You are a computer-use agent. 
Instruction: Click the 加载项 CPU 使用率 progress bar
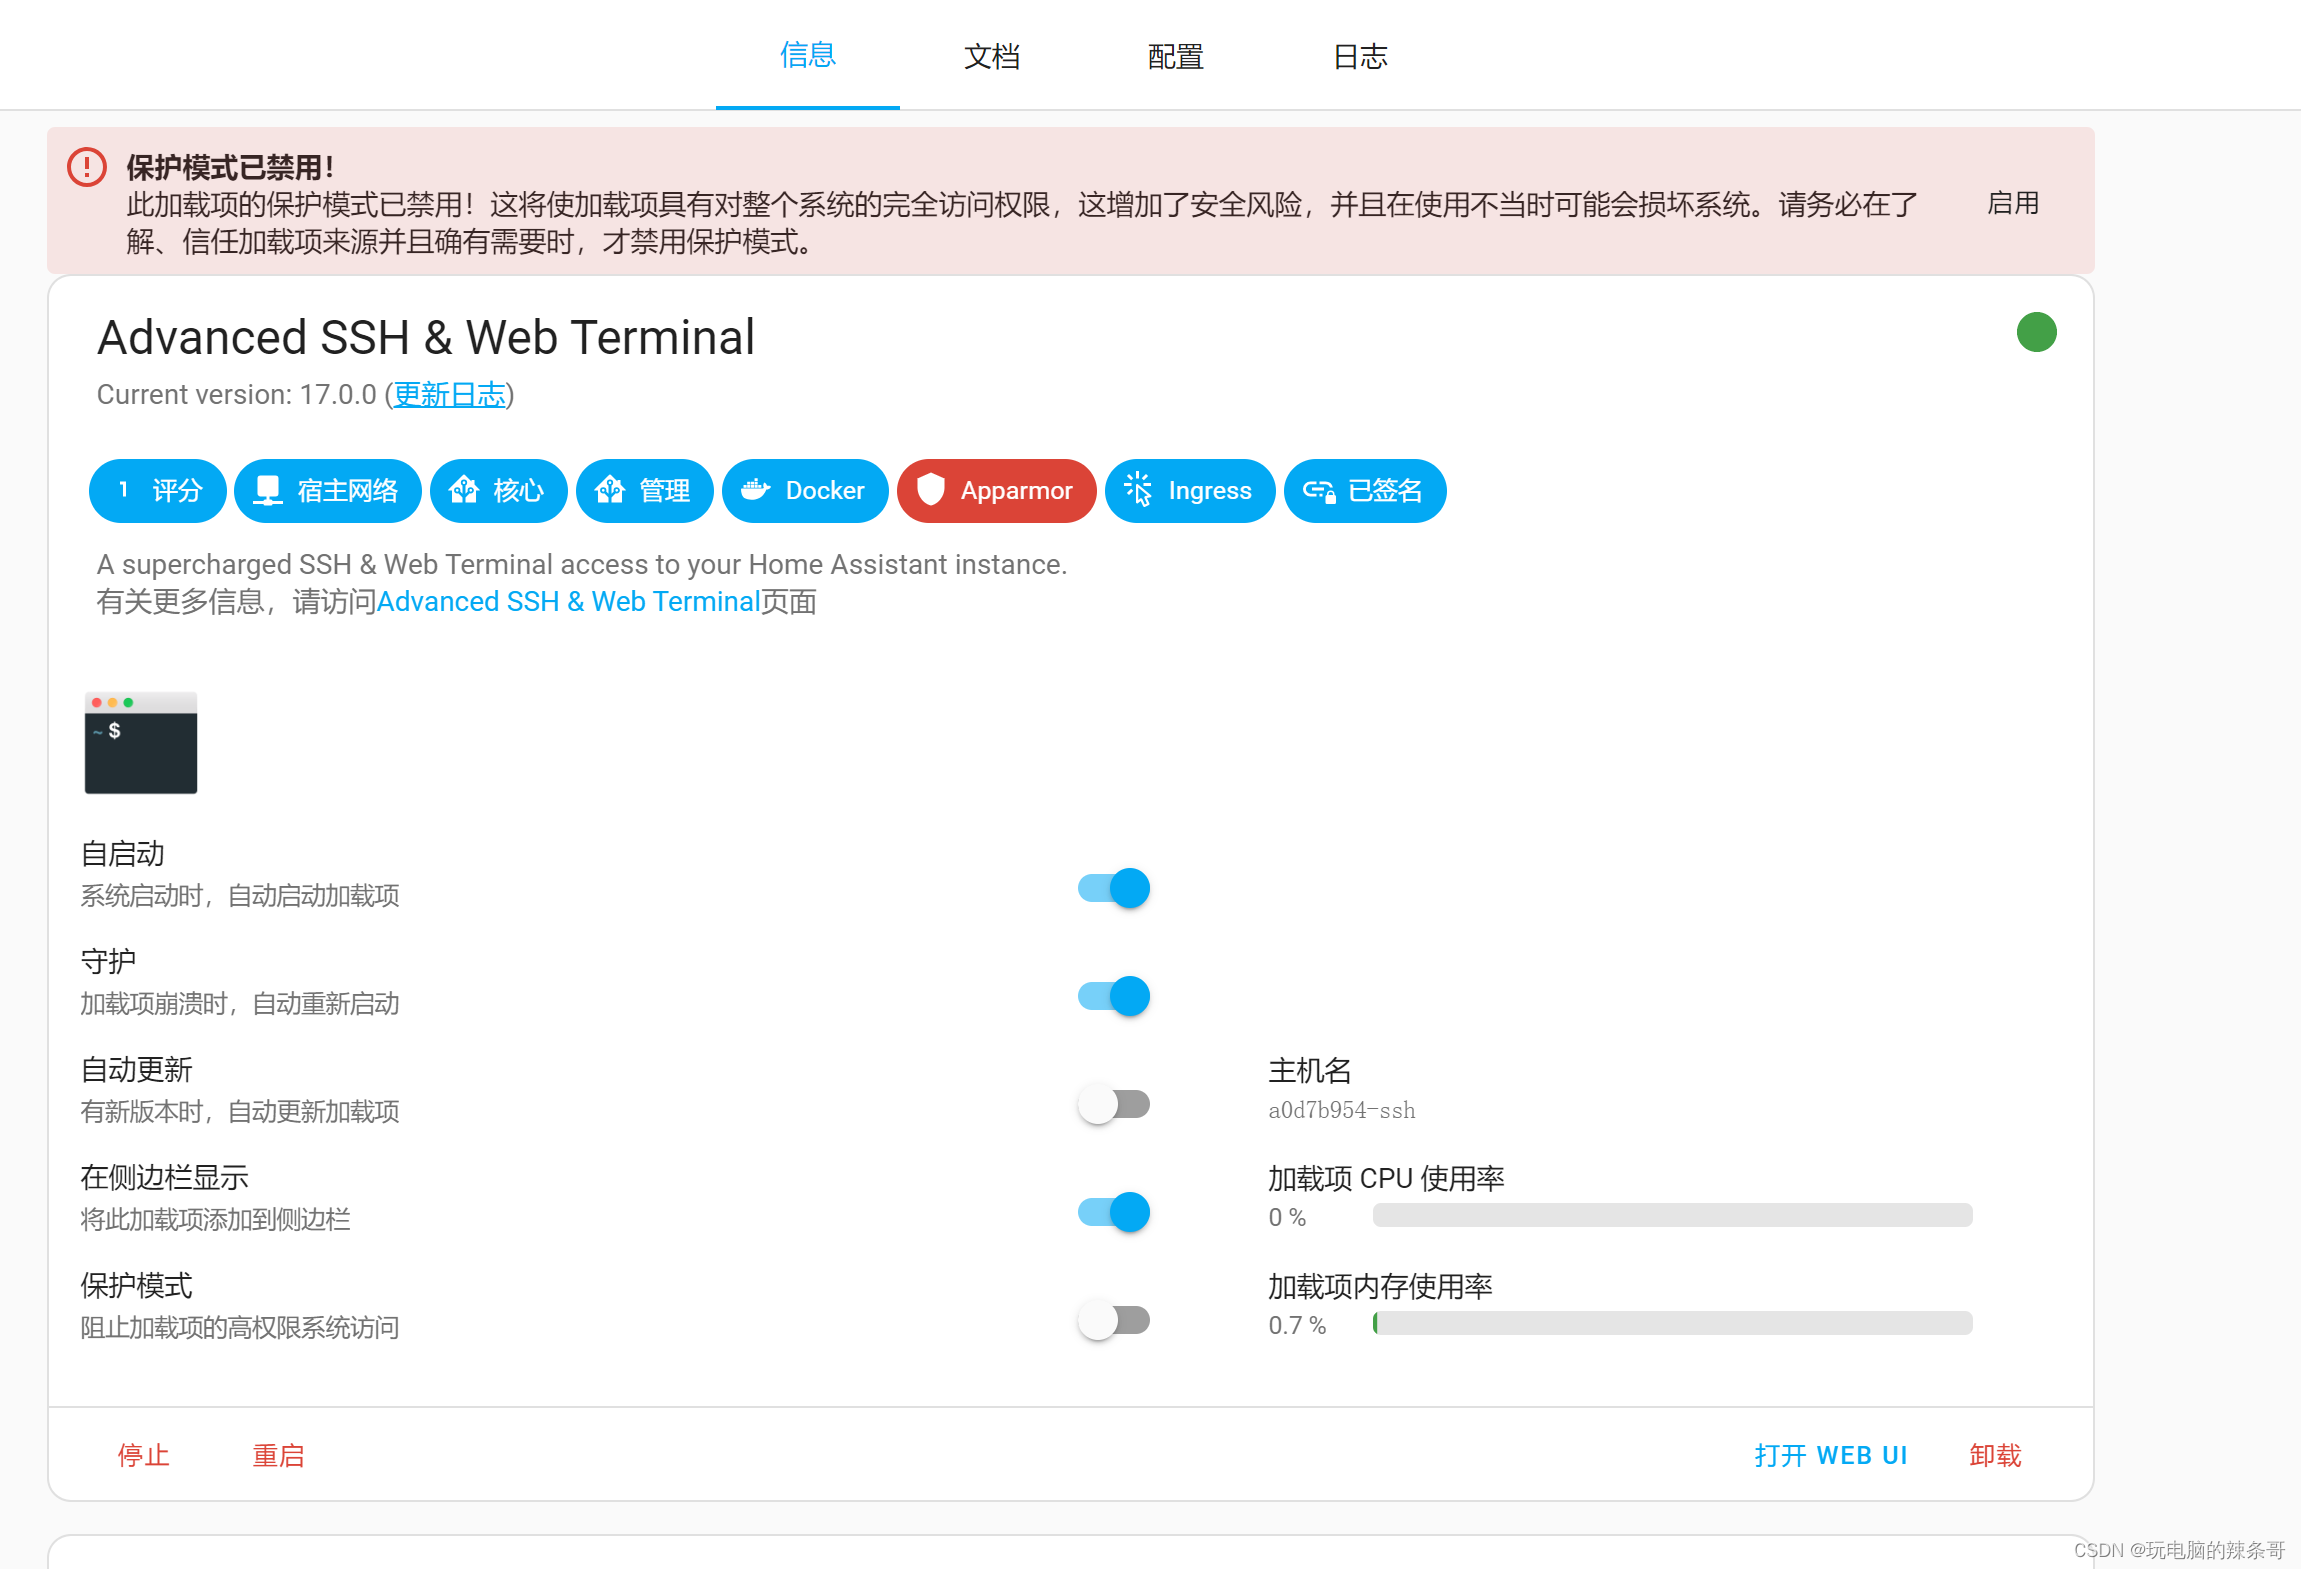1673,1215
